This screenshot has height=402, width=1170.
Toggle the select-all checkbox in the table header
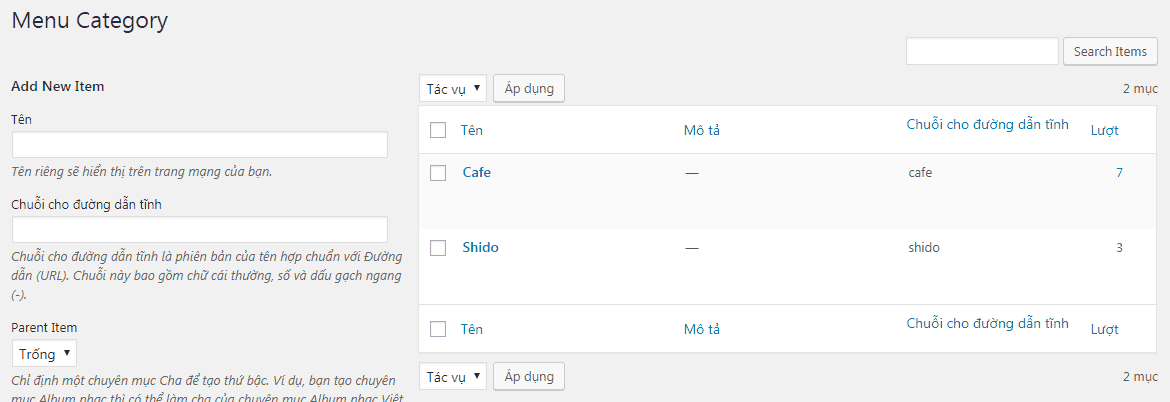click(437, 130)
